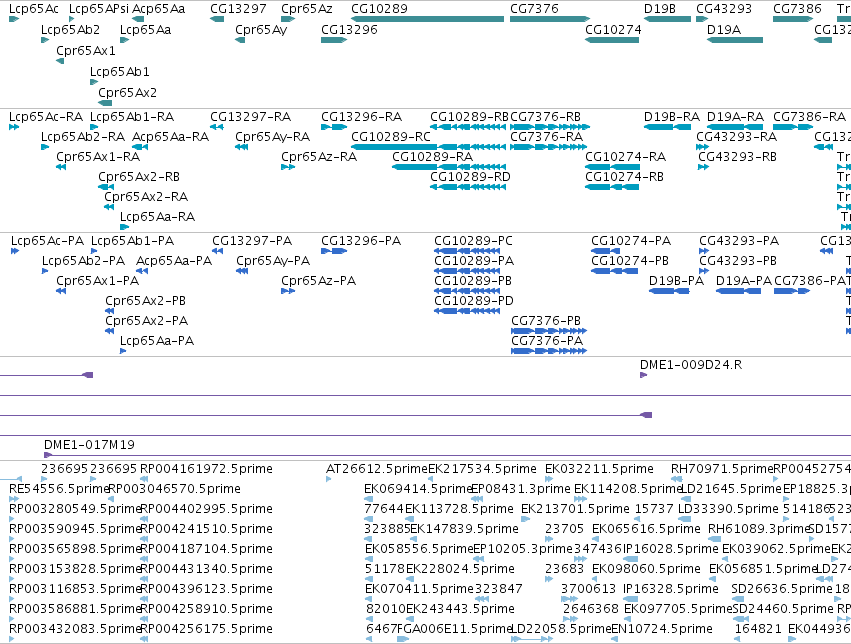Click the Acp65Aa gene label
The width and height of the screenshot is (851, 644).
click(x=158, y=9)
